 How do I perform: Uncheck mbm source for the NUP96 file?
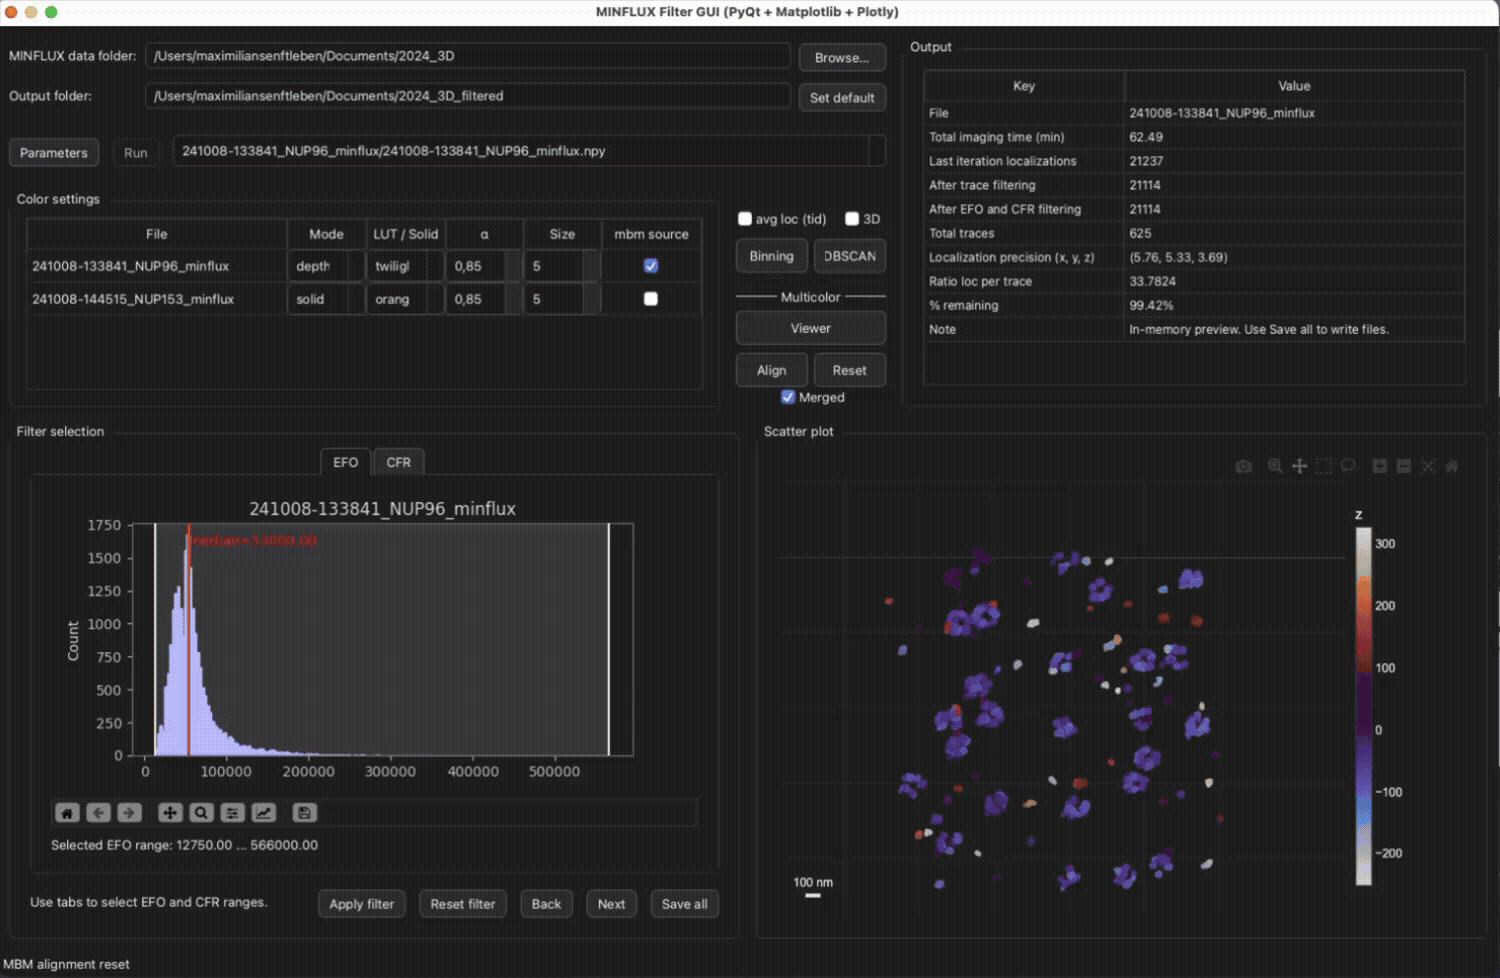651,266
